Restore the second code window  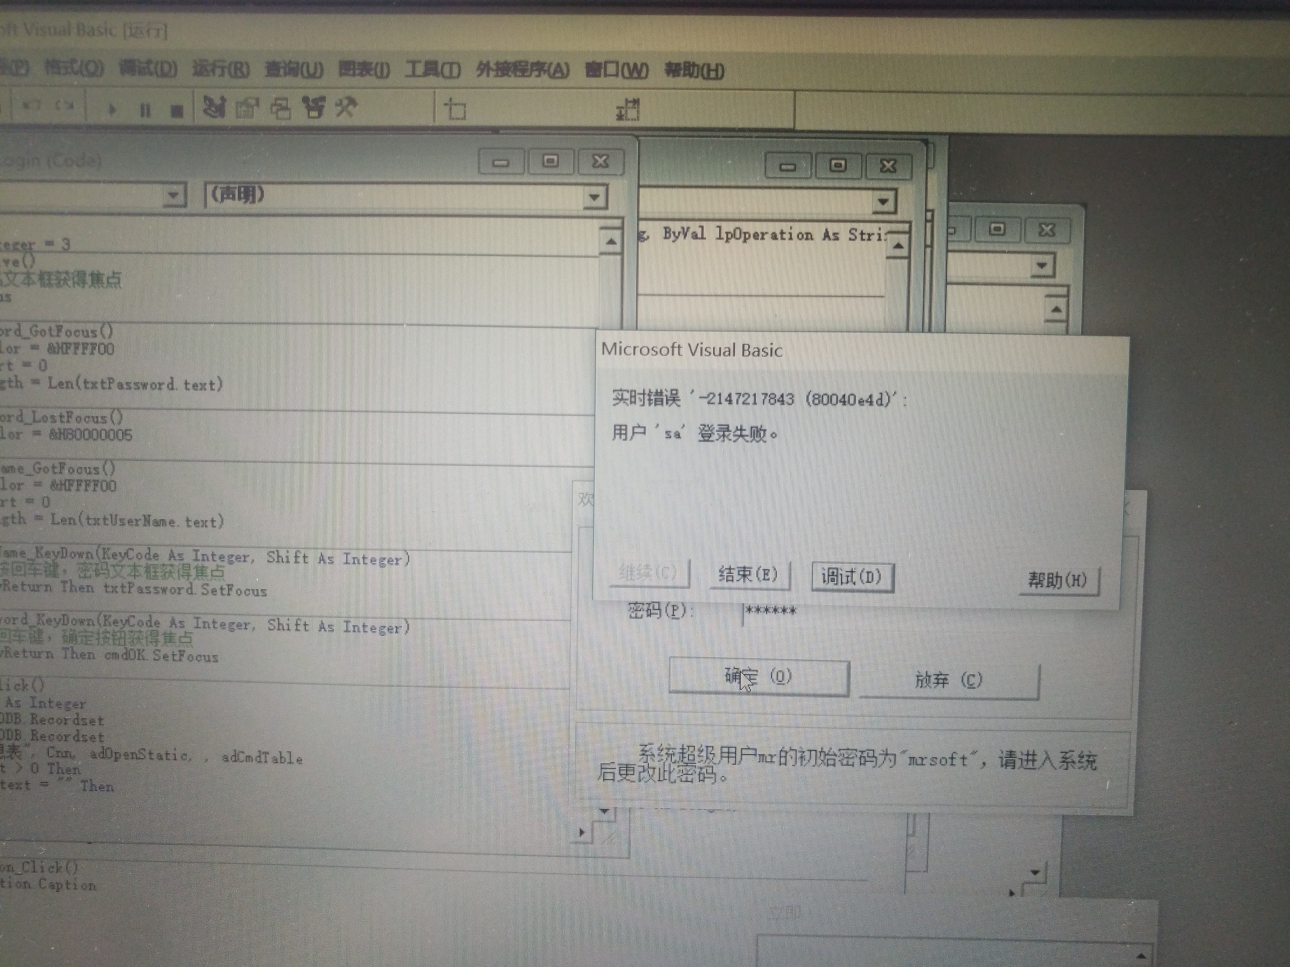[838, 166]
